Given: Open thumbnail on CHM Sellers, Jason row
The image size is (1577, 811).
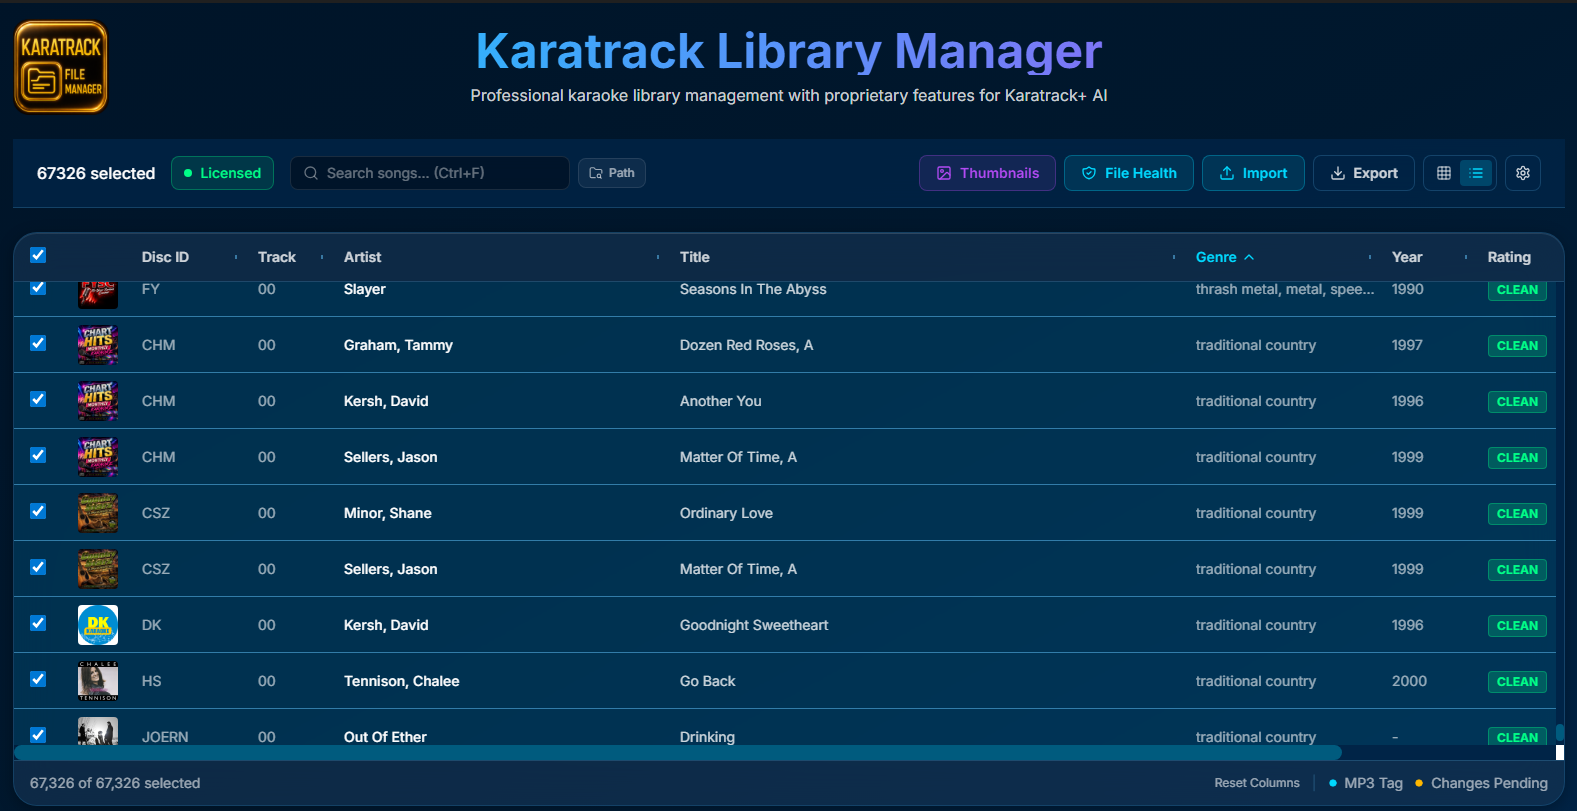Looking at the screenshot, I should click(x=98, y=457).
